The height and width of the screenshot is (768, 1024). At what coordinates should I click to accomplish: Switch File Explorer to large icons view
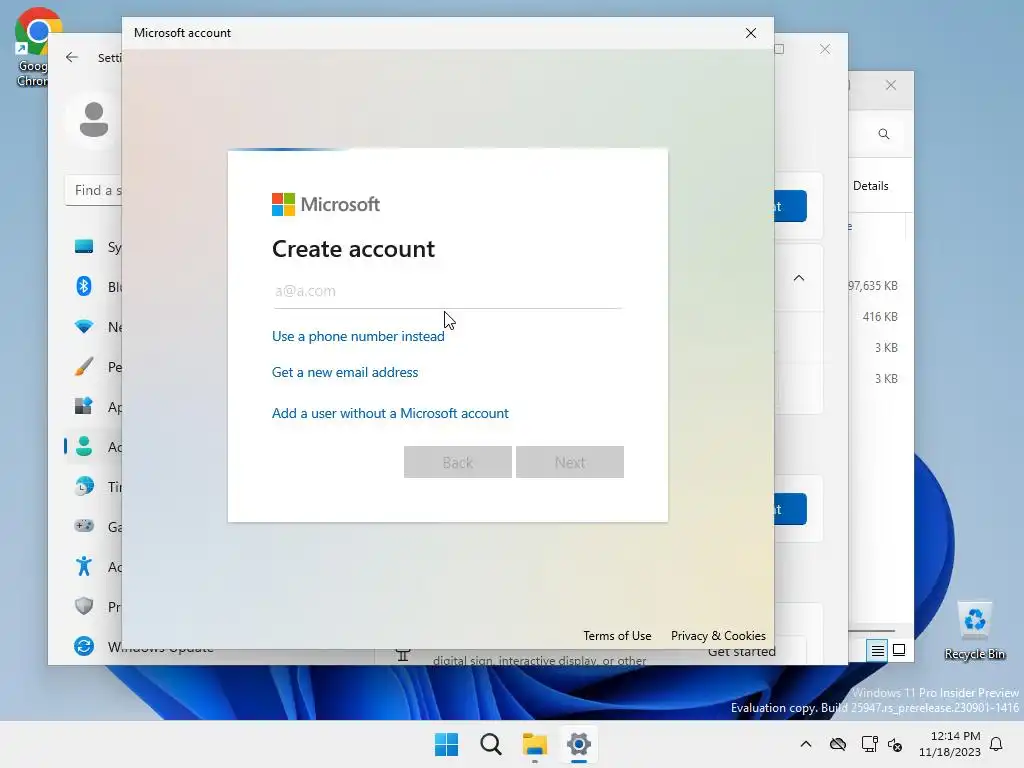[899, 650]
